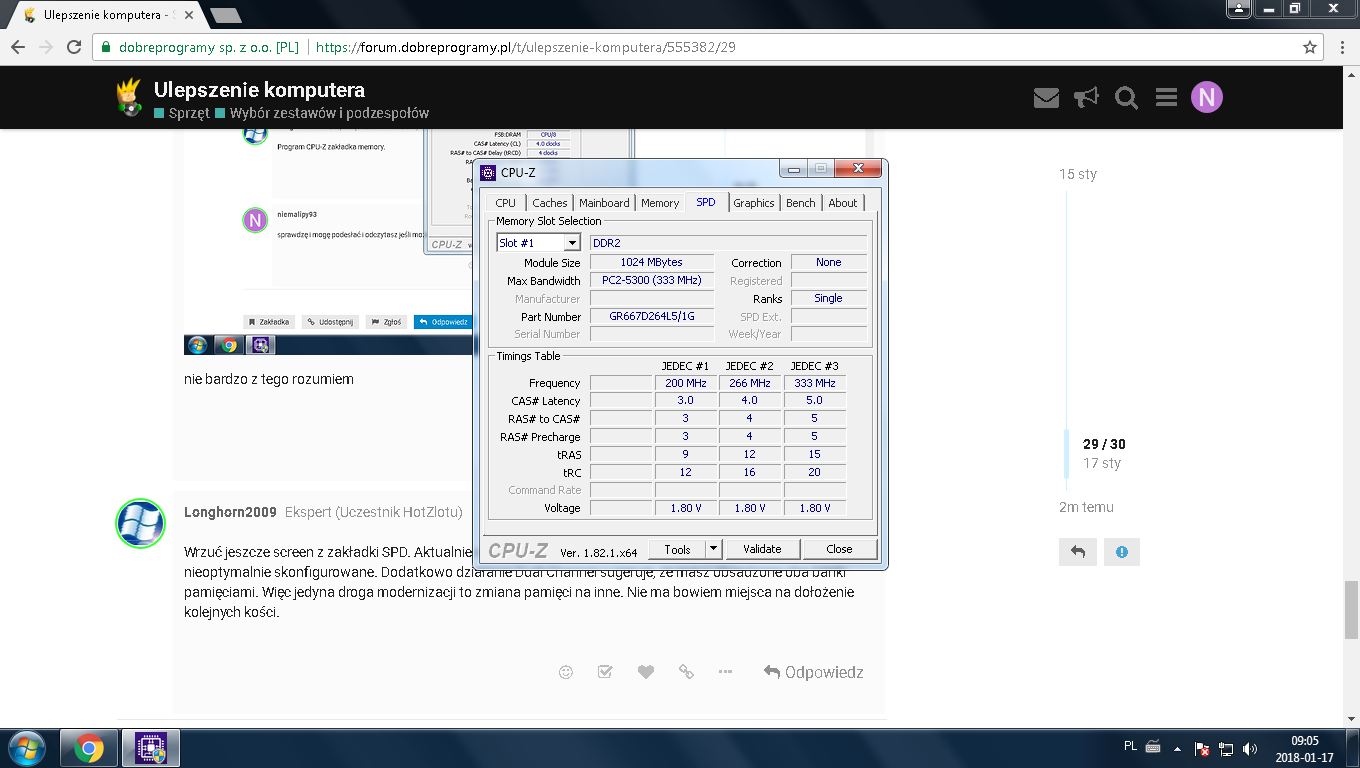This screenshot has height=768, width=1360.
Task: Open the Chrome three-dot menu
Action: click(x=1343, y=47)
